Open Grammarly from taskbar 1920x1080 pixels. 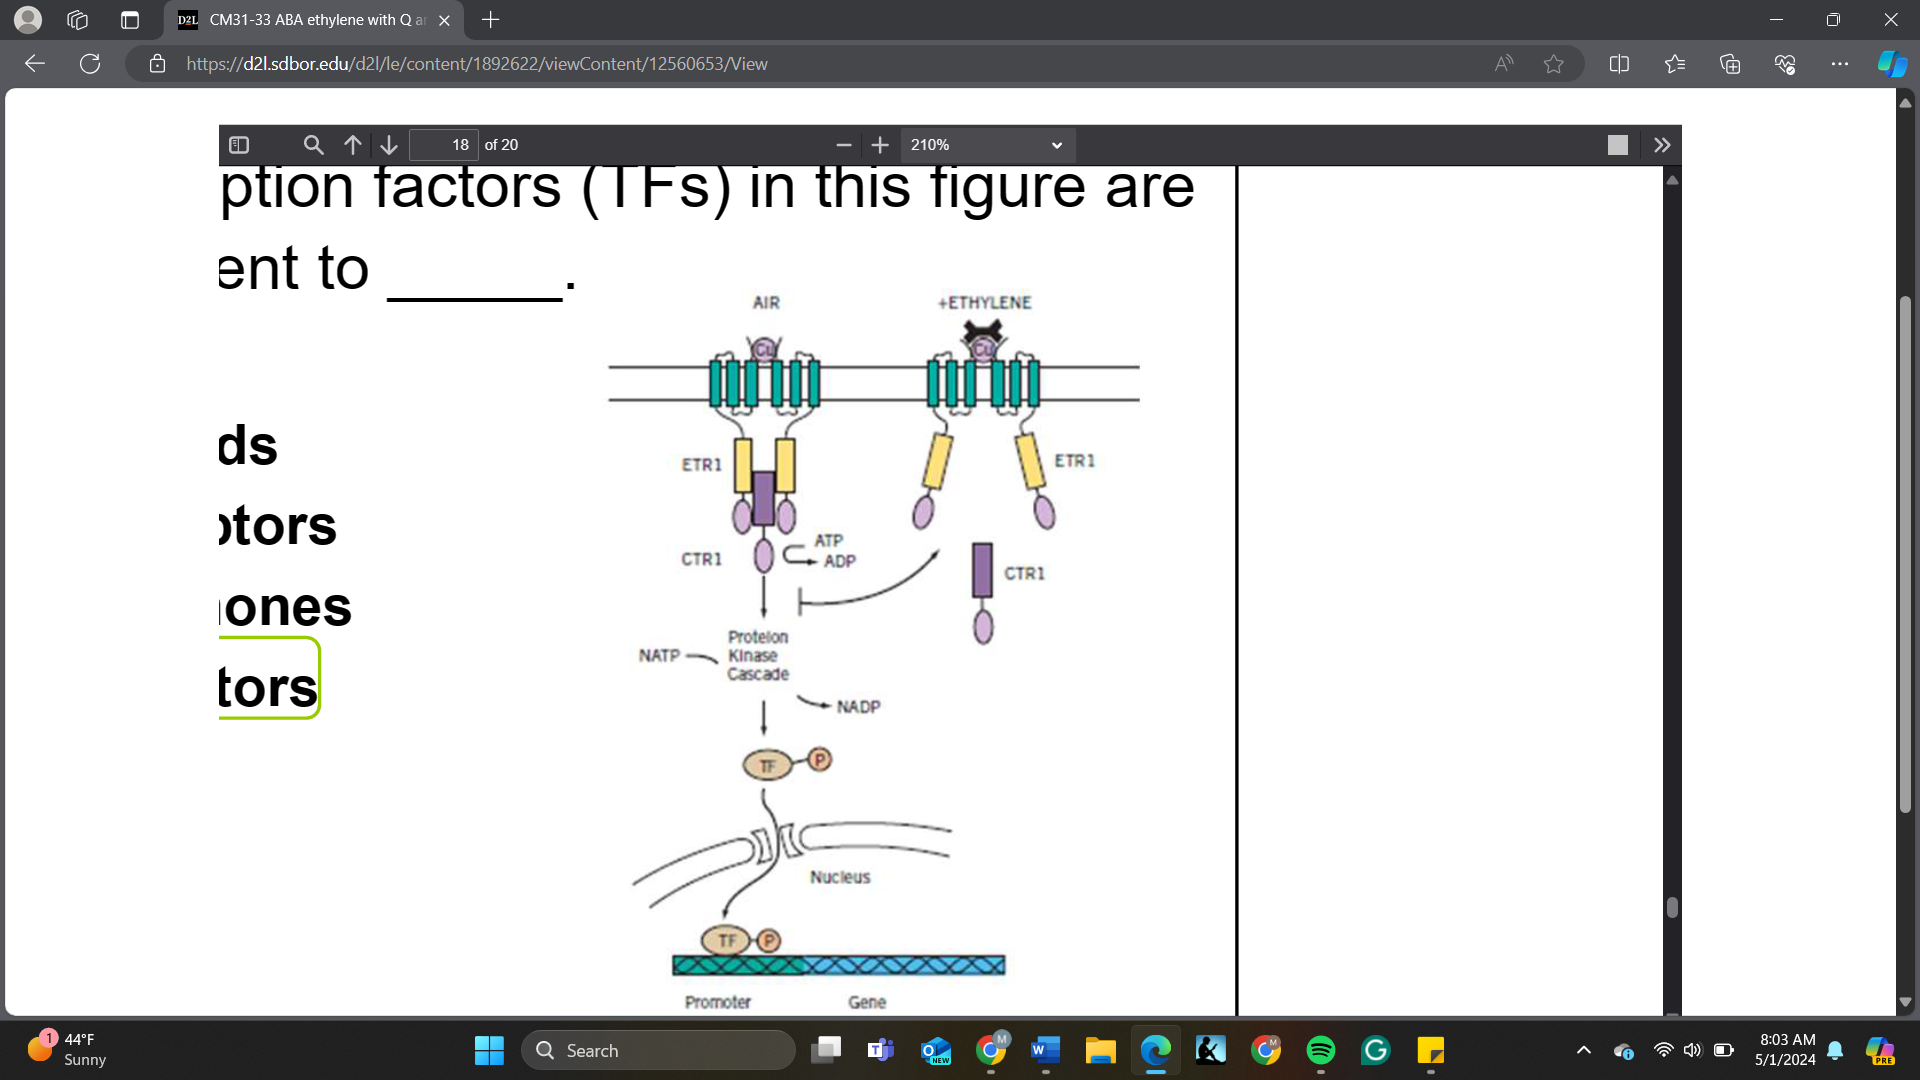click(x=1376, y=1050)
